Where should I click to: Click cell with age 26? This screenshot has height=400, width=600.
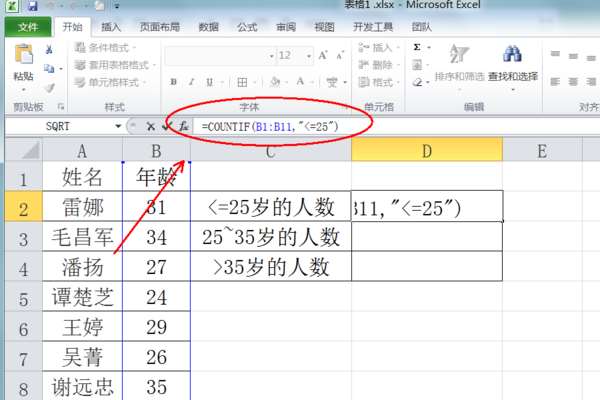click(156, 357)
